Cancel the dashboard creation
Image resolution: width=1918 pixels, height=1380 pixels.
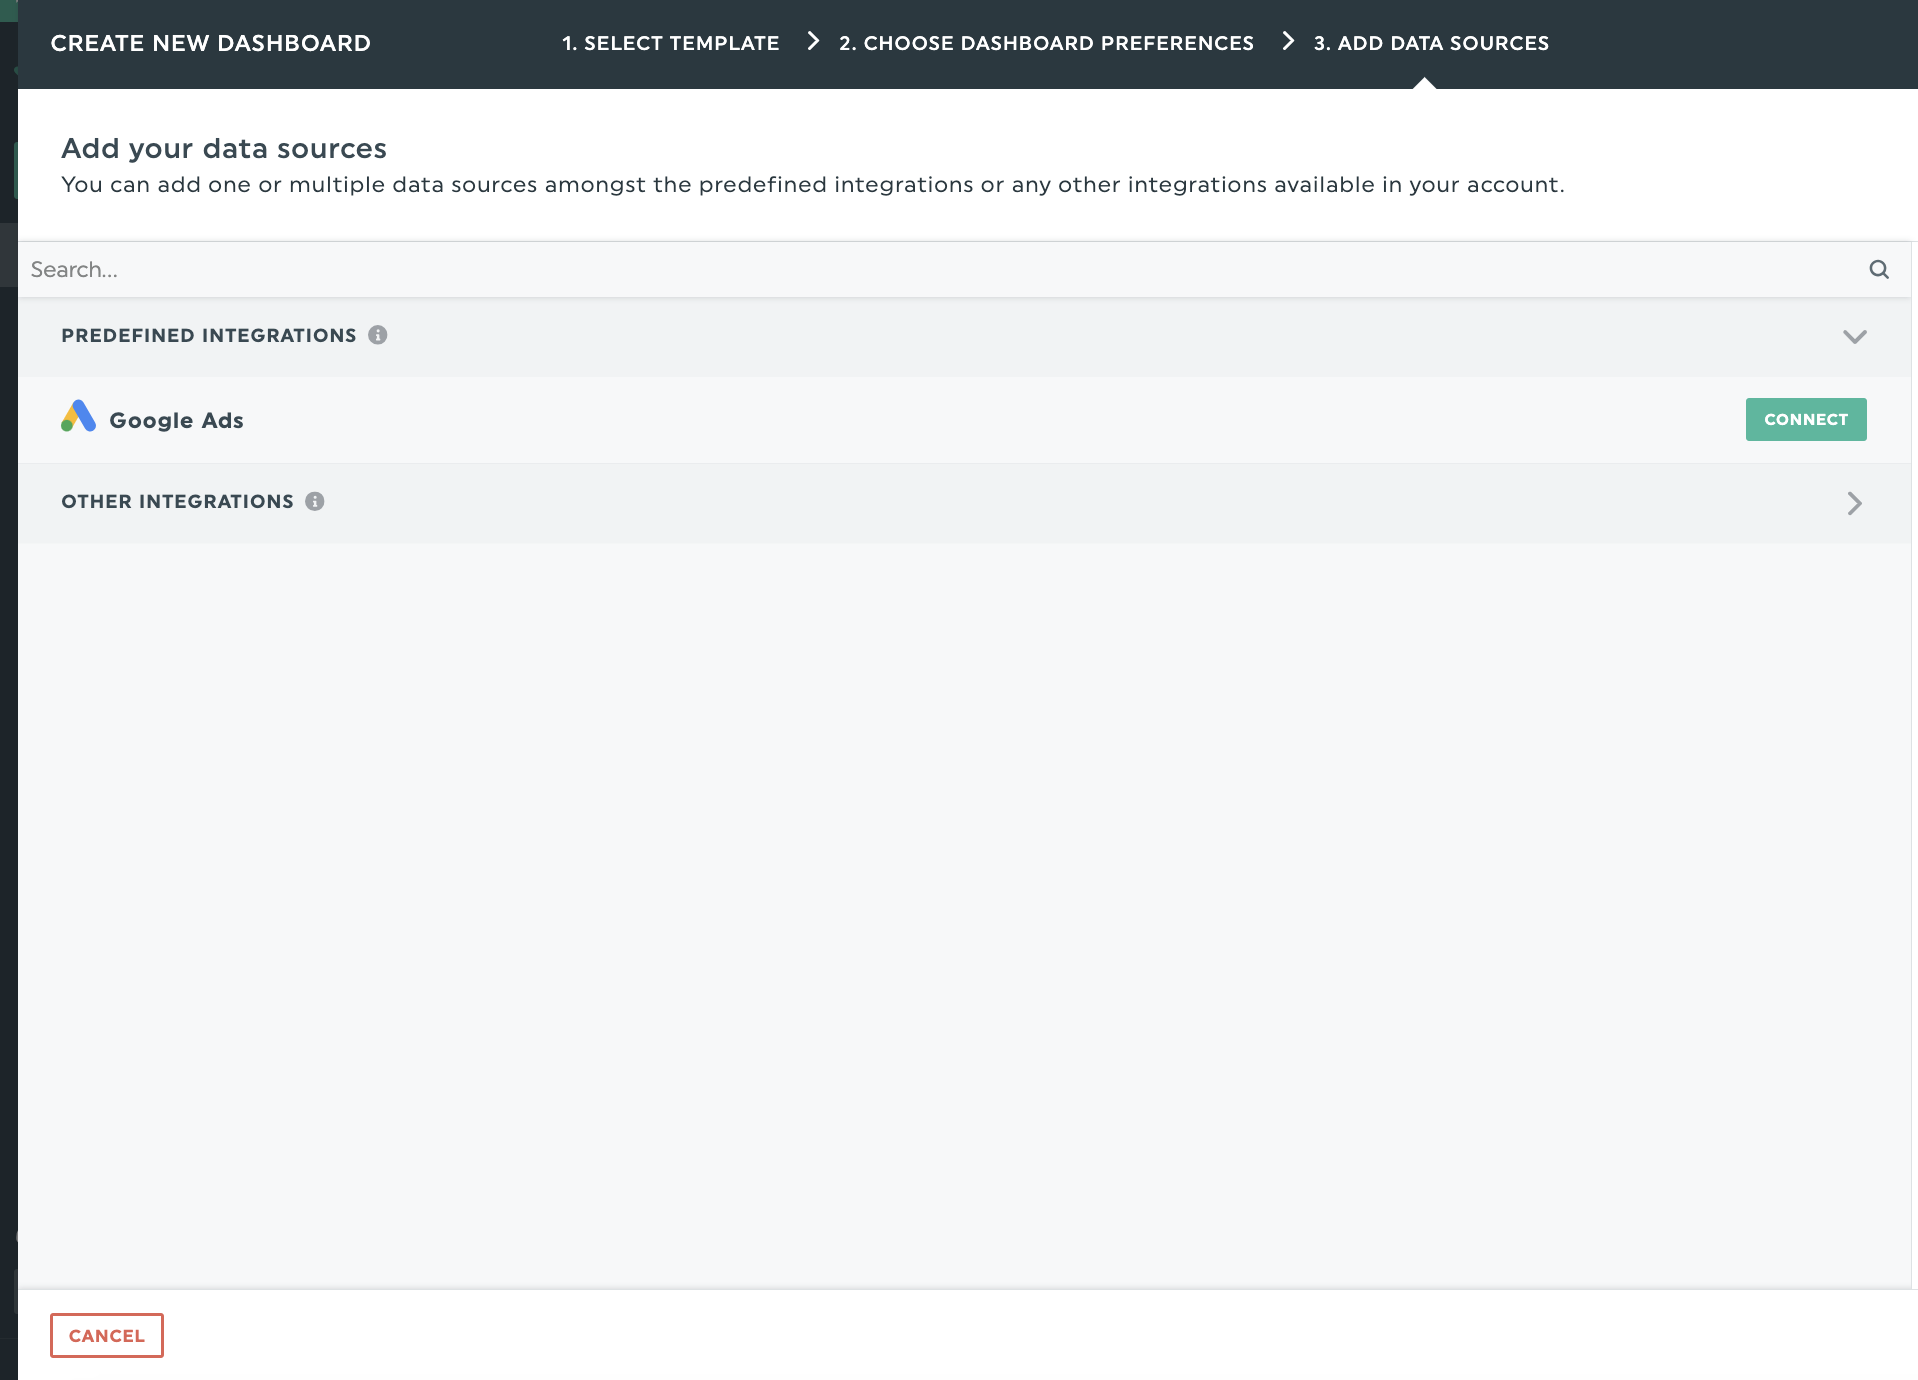tap(106, 1335)
